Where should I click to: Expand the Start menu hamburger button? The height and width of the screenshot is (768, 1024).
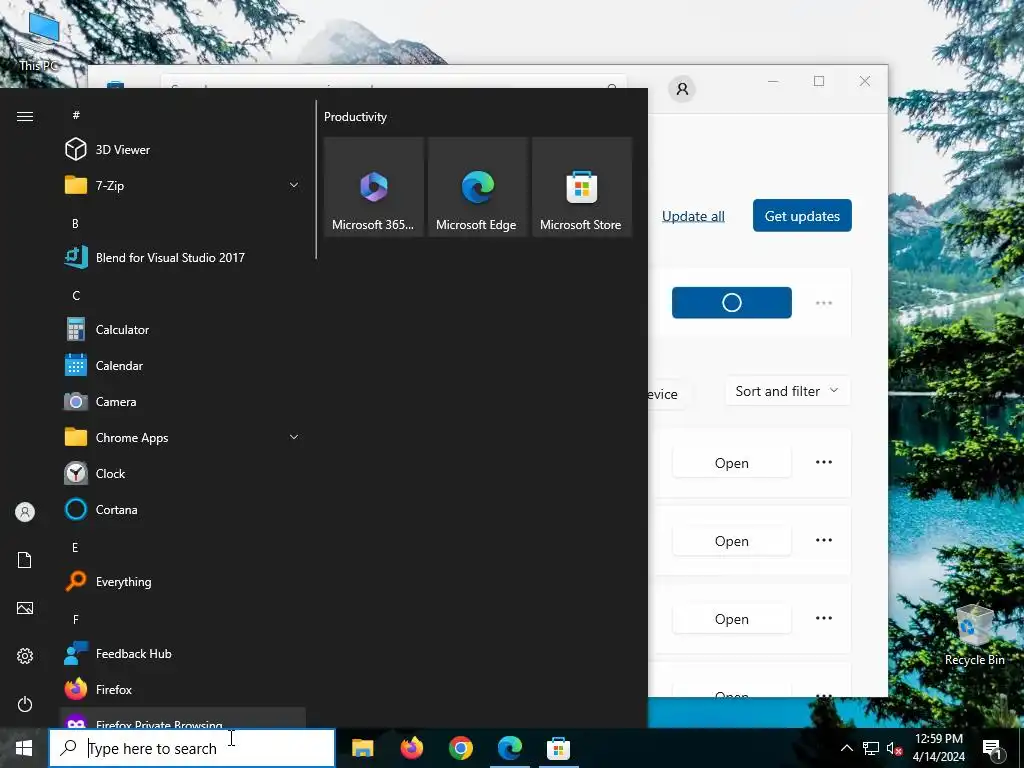25,116
